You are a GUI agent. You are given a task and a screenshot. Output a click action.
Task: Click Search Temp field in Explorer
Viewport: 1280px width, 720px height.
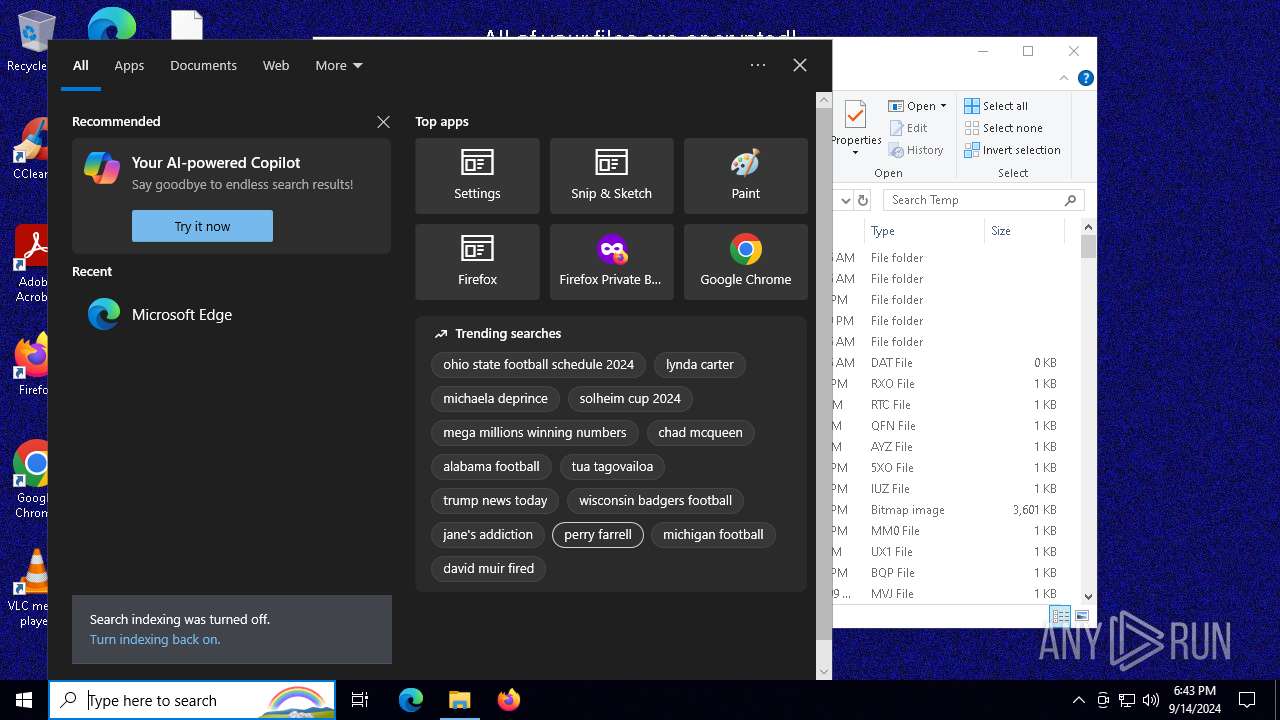(984, 200)
